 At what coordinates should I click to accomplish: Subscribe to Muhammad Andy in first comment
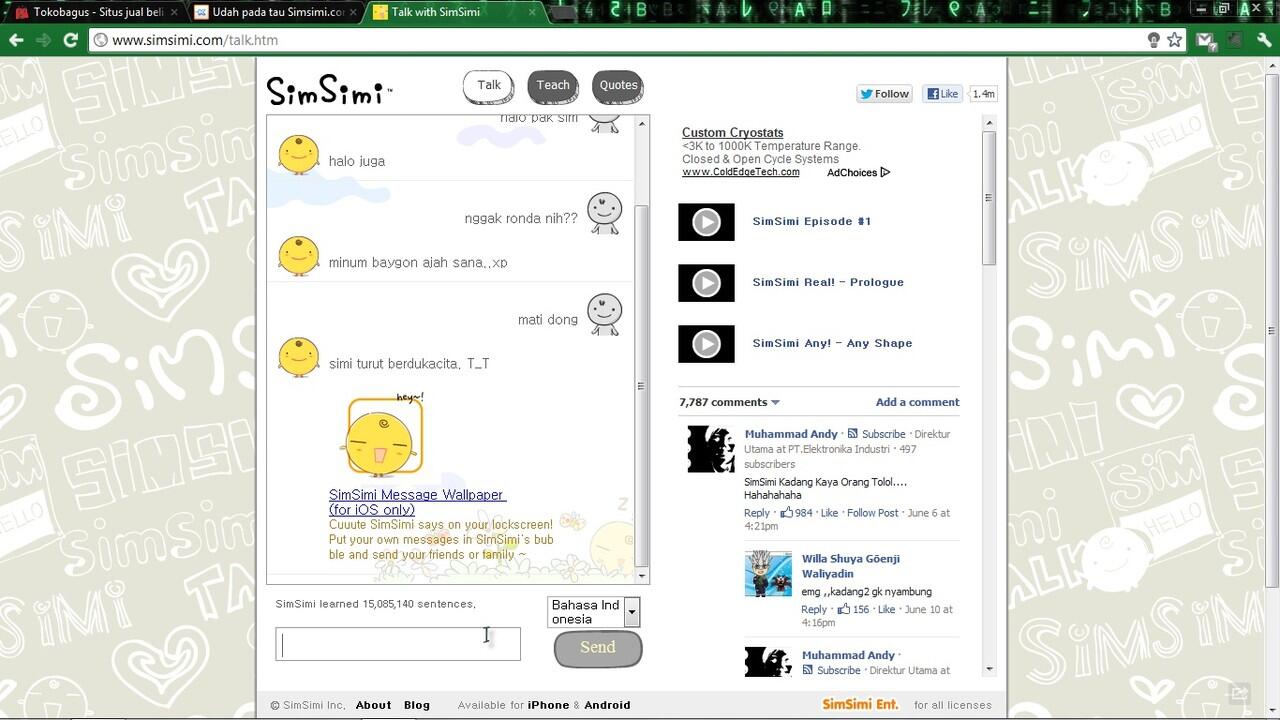pos(883,434)
